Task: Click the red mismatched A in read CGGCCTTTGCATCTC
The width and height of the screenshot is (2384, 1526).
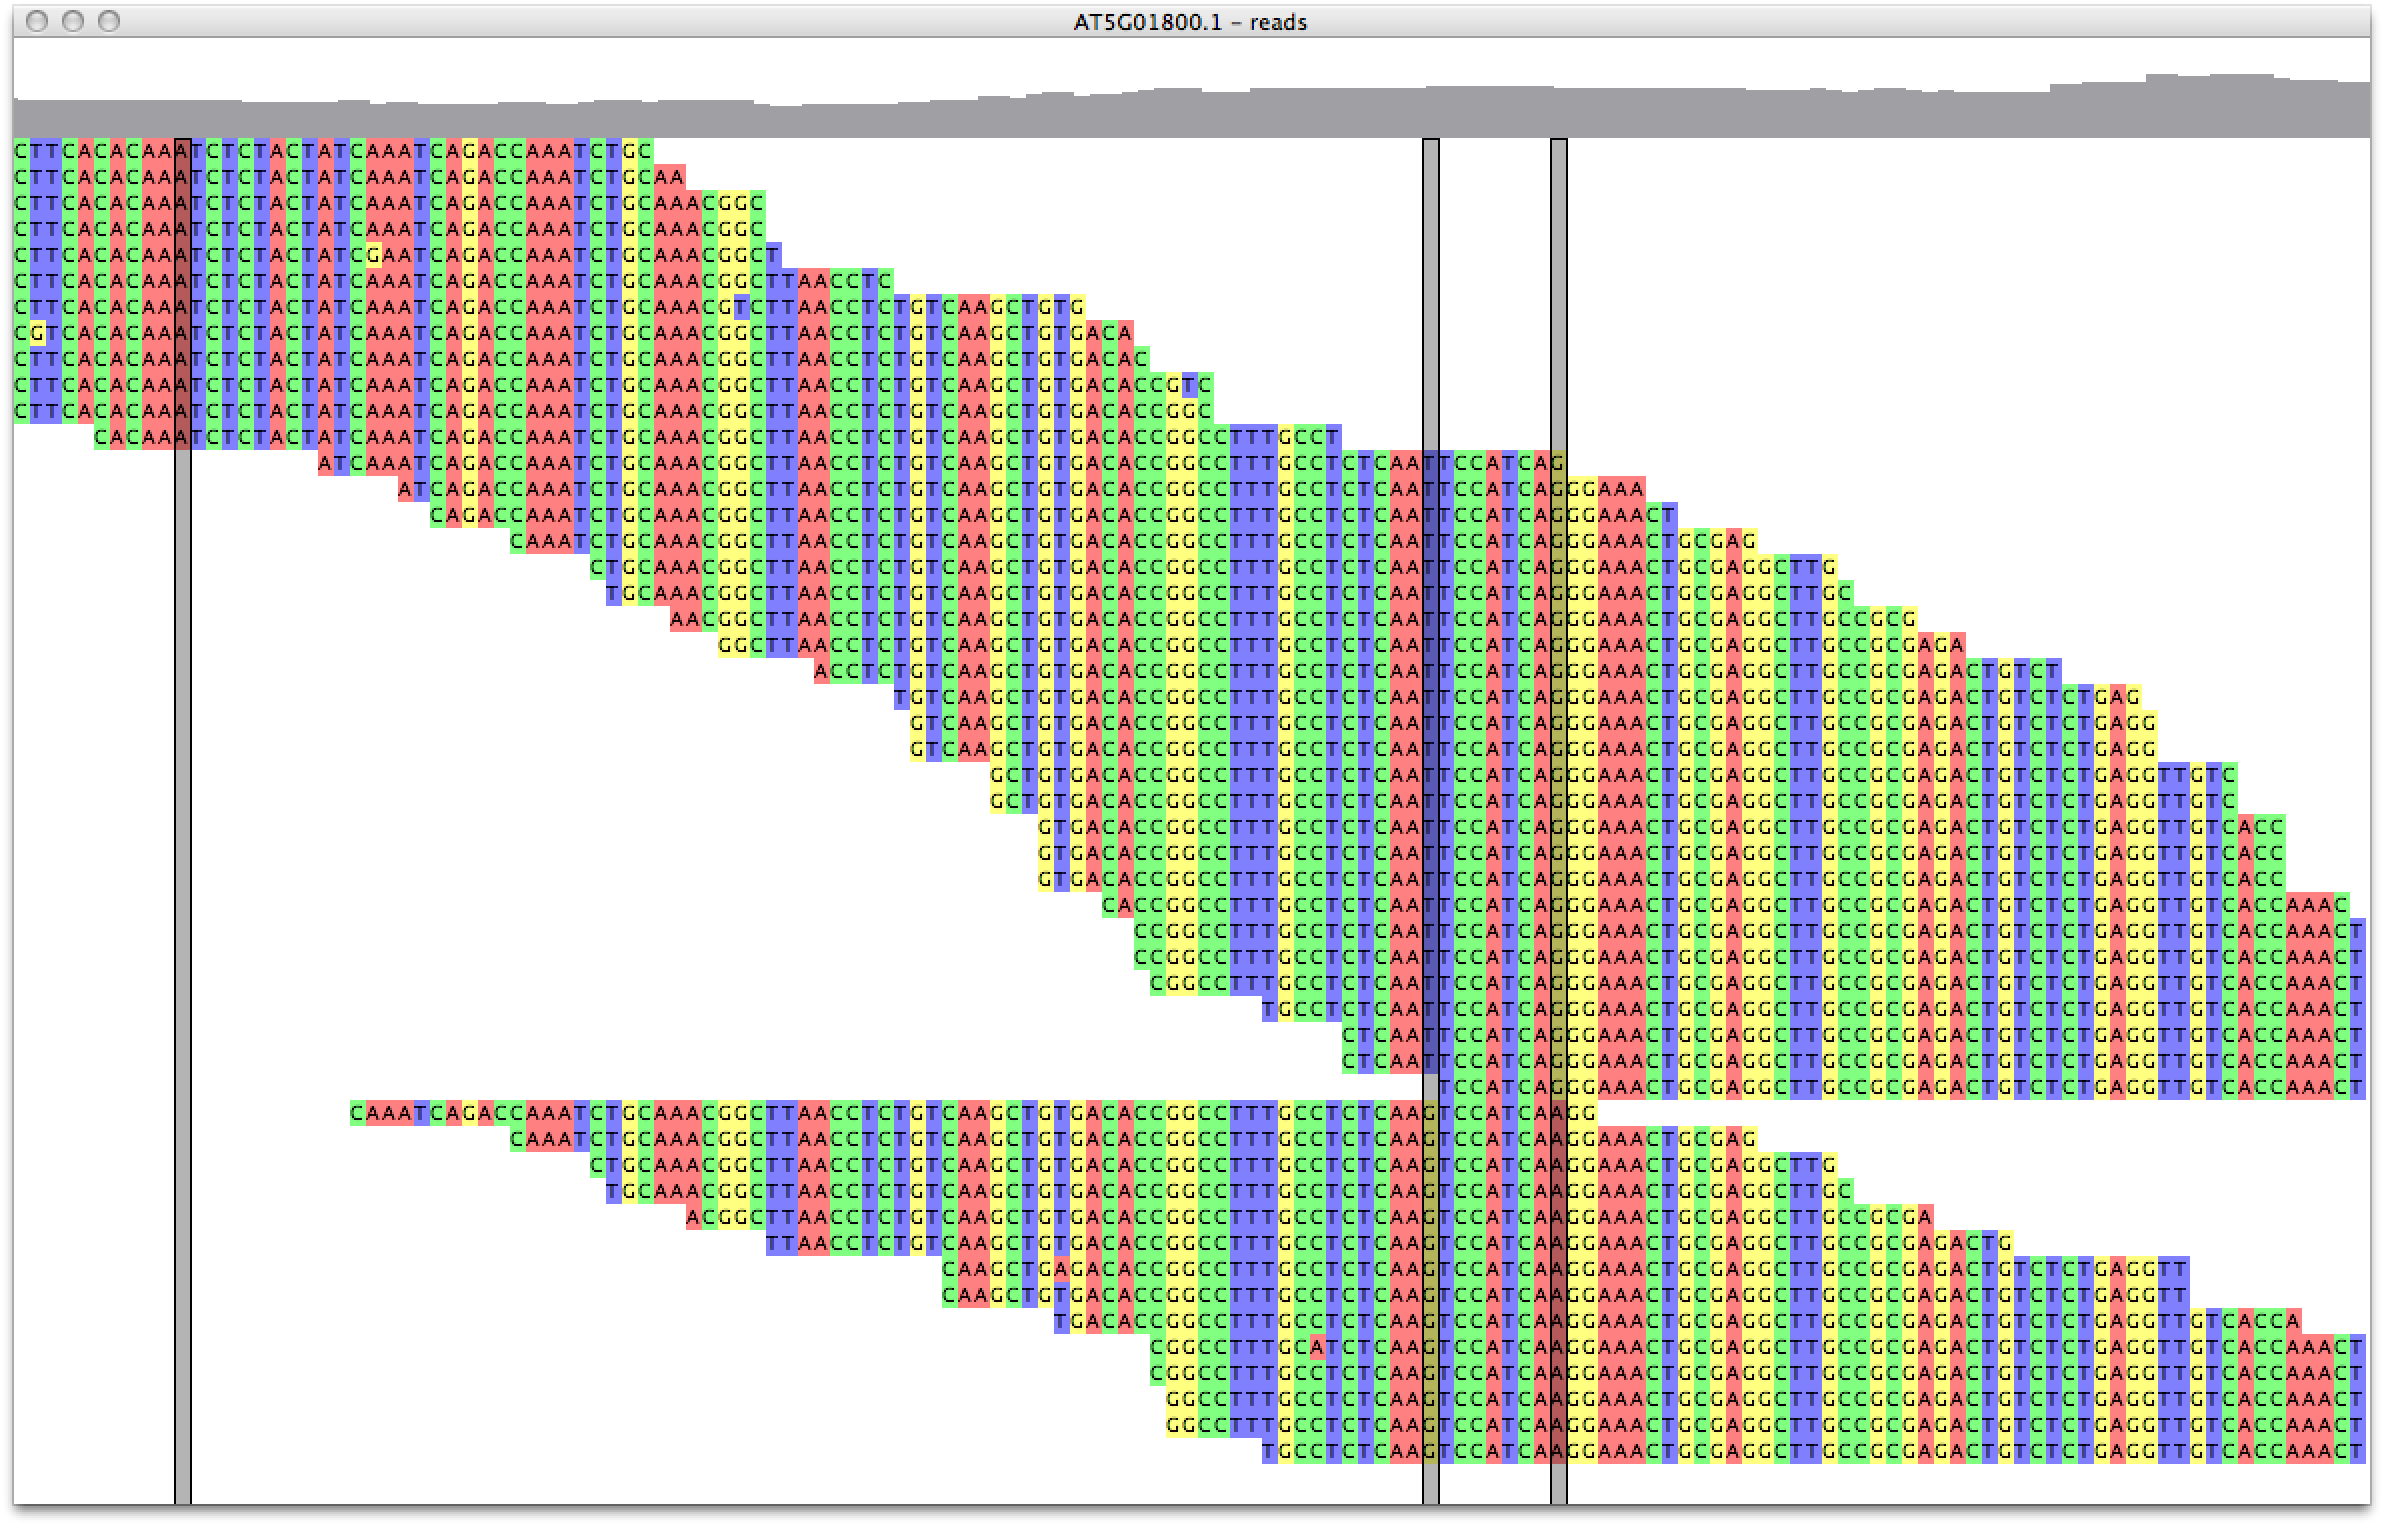Action: [x=1318, y=1347]
